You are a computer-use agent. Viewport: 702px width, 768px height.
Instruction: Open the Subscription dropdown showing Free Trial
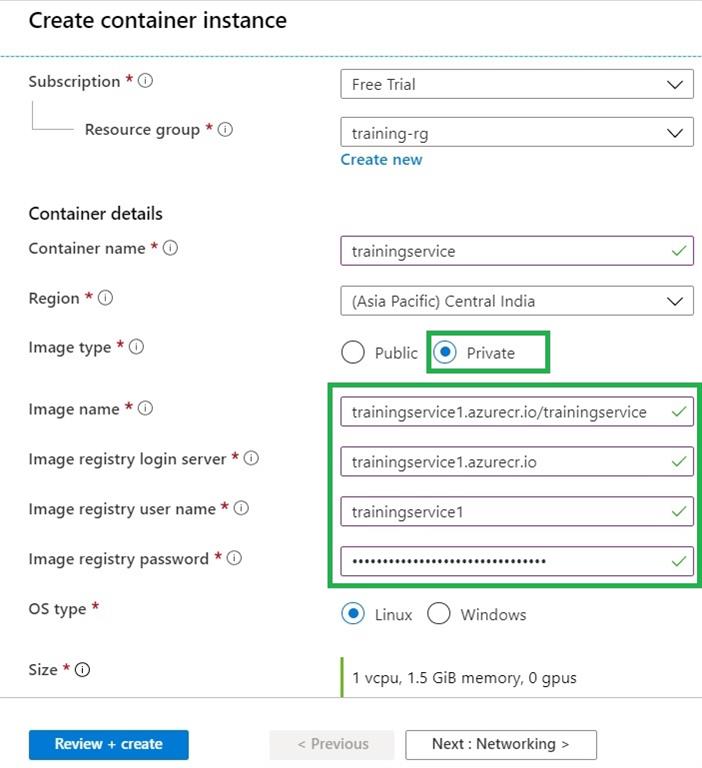tap(517, 84)
